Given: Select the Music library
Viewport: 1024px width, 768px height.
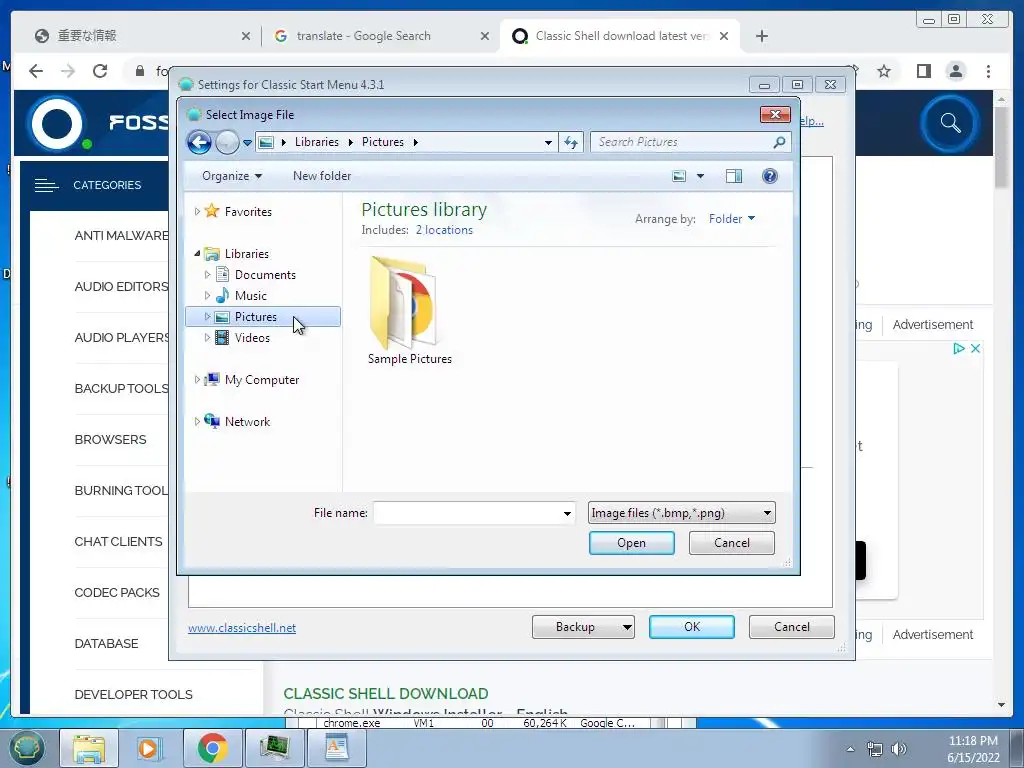Looking at the screenshot, I should coord(251,296).
